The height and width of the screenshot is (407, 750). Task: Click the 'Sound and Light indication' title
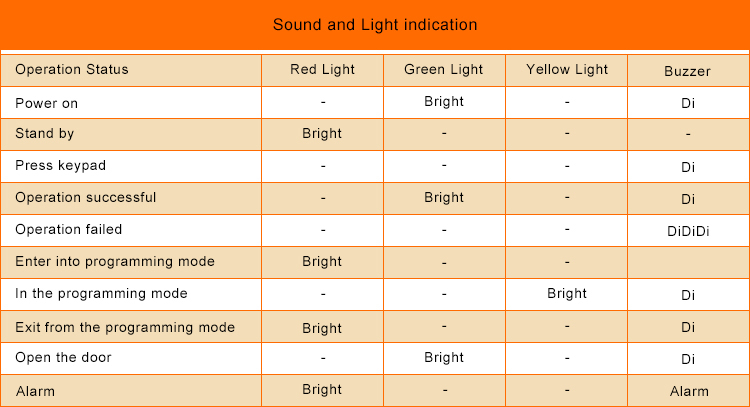coord(375,24)
